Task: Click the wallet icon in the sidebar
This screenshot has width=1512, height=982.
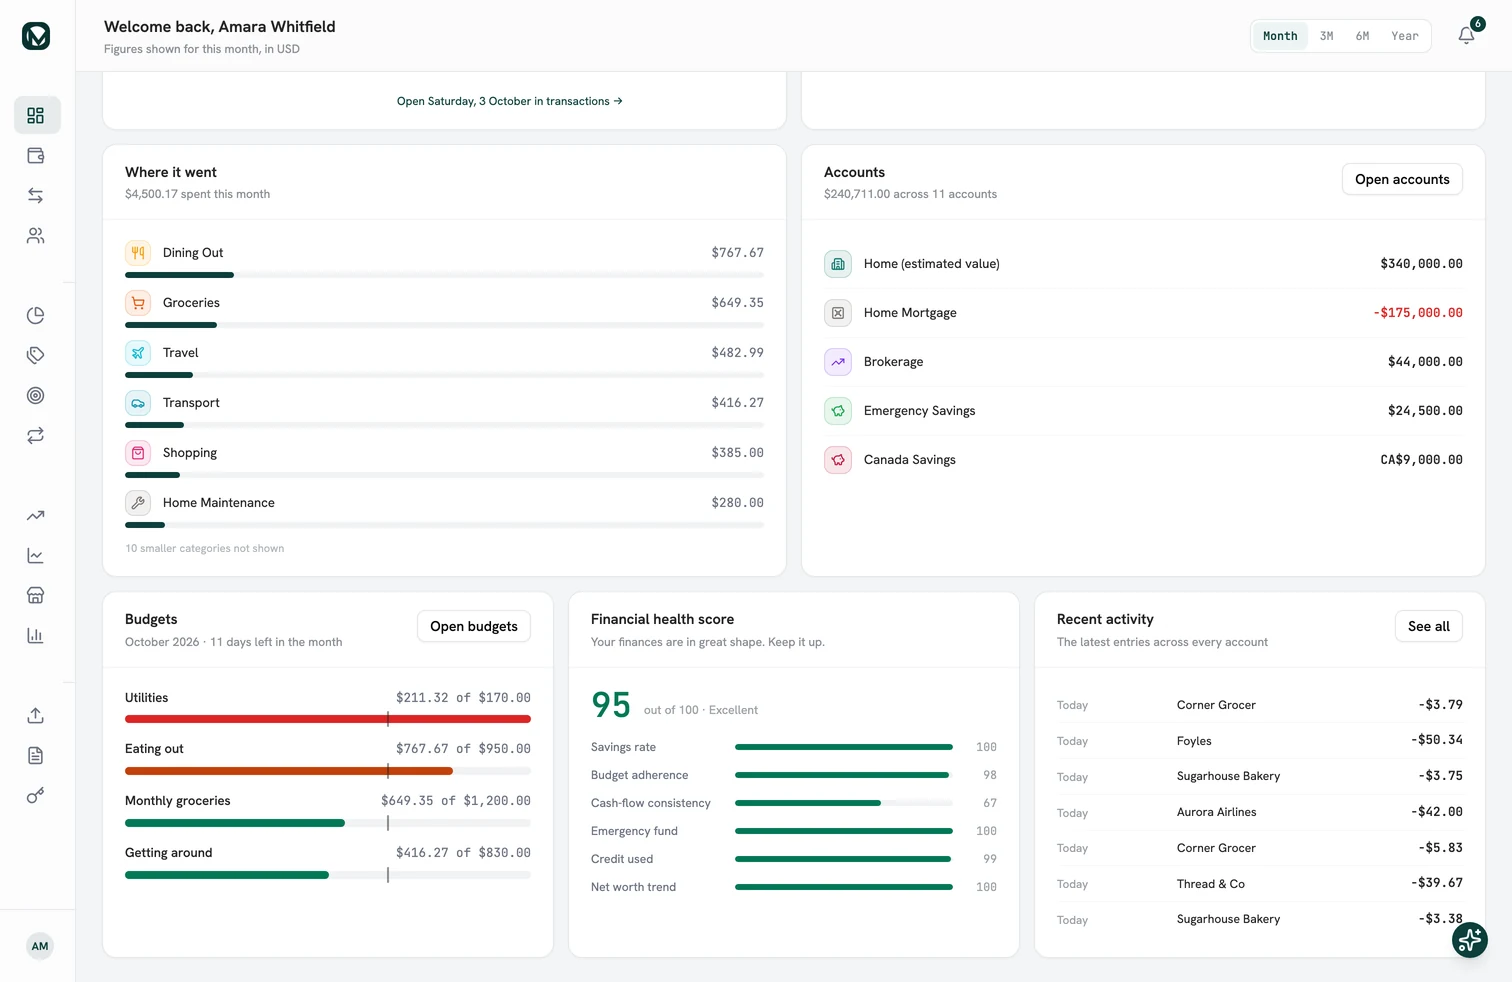Action: pos(36,155)
